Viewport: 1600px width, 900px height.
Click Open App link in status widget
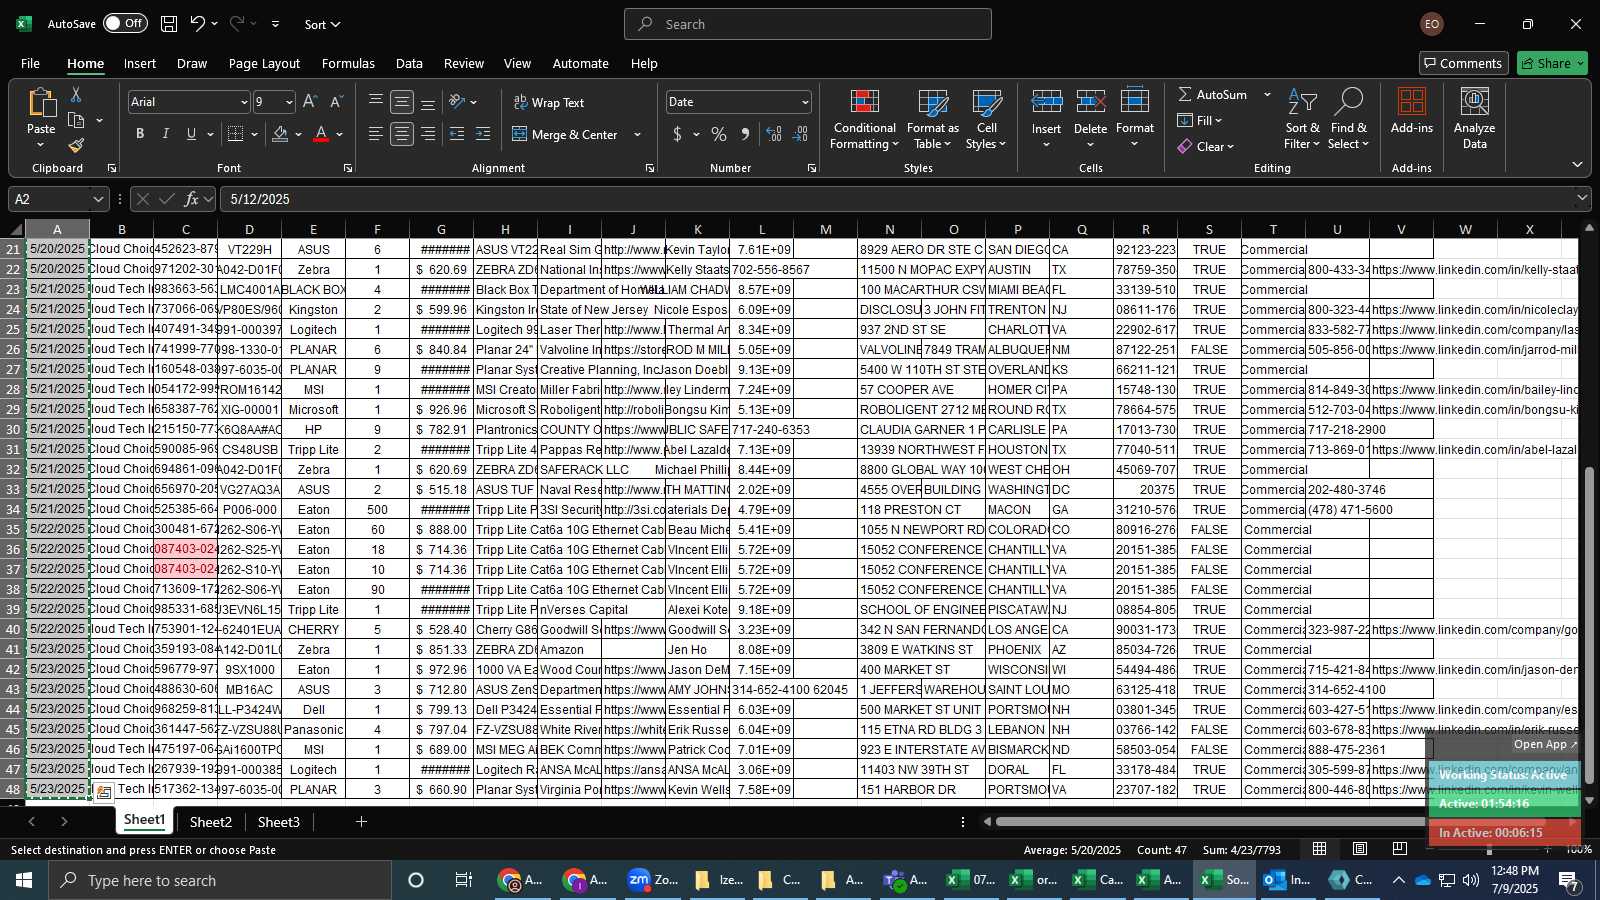click(1544, 744)
